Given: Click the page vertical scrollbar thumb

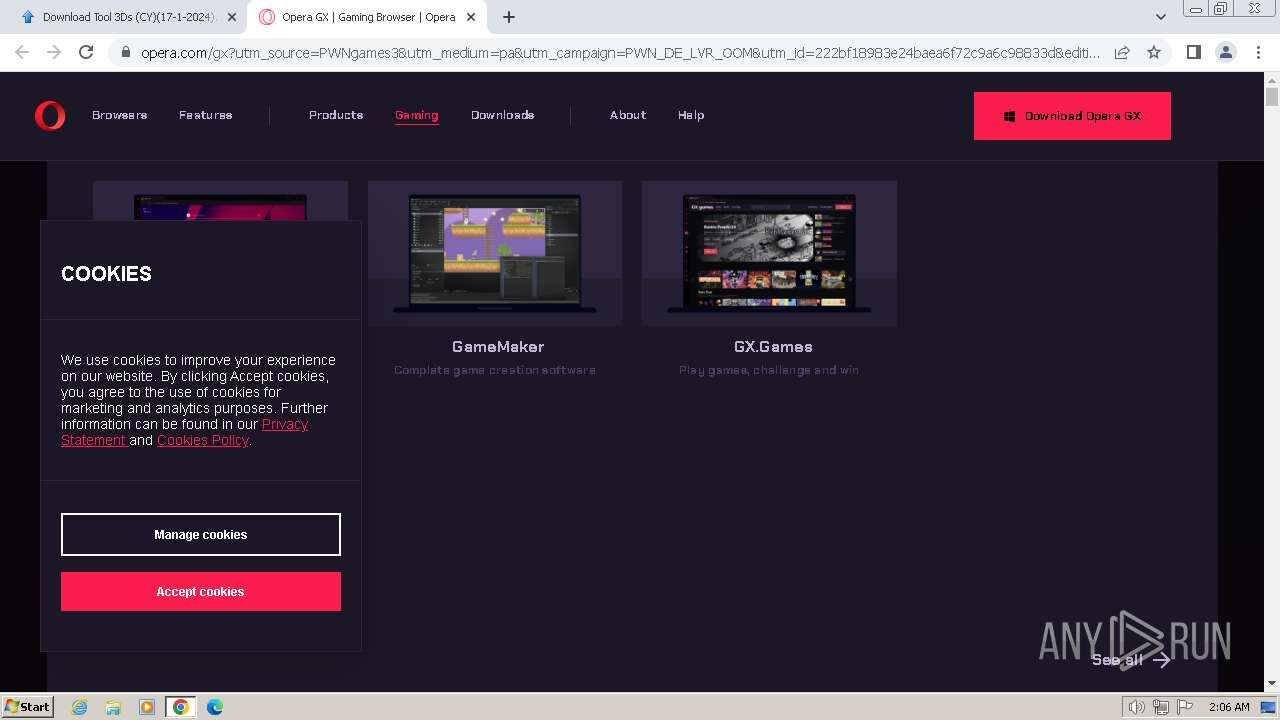Looking at the screenshot, I should [1272, 96].
